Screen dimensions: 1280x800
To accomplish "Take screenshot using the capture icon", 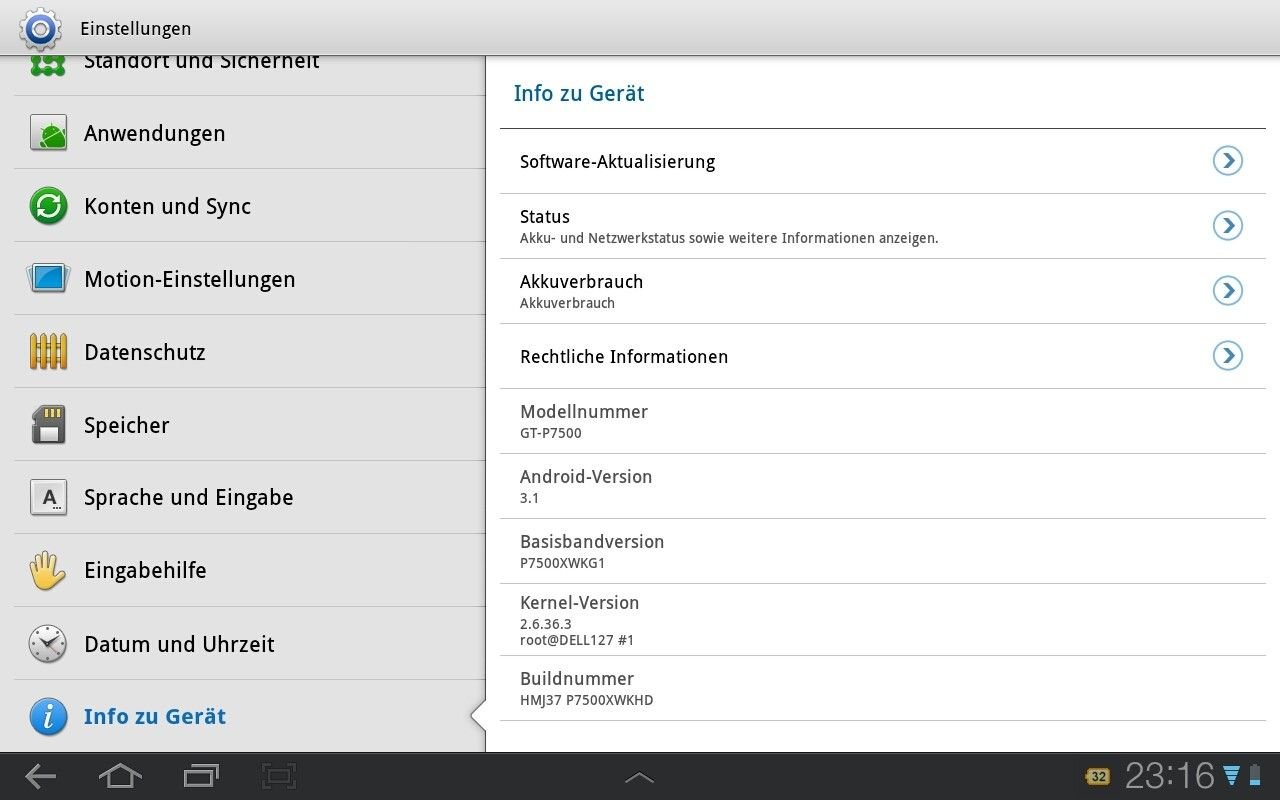I will (279, 776).
